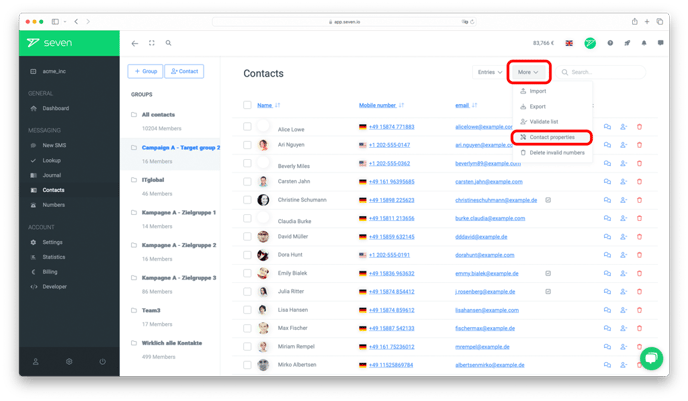Open the All contacts group
Screen dimensions: 688x401
click(x=158, y=115)
